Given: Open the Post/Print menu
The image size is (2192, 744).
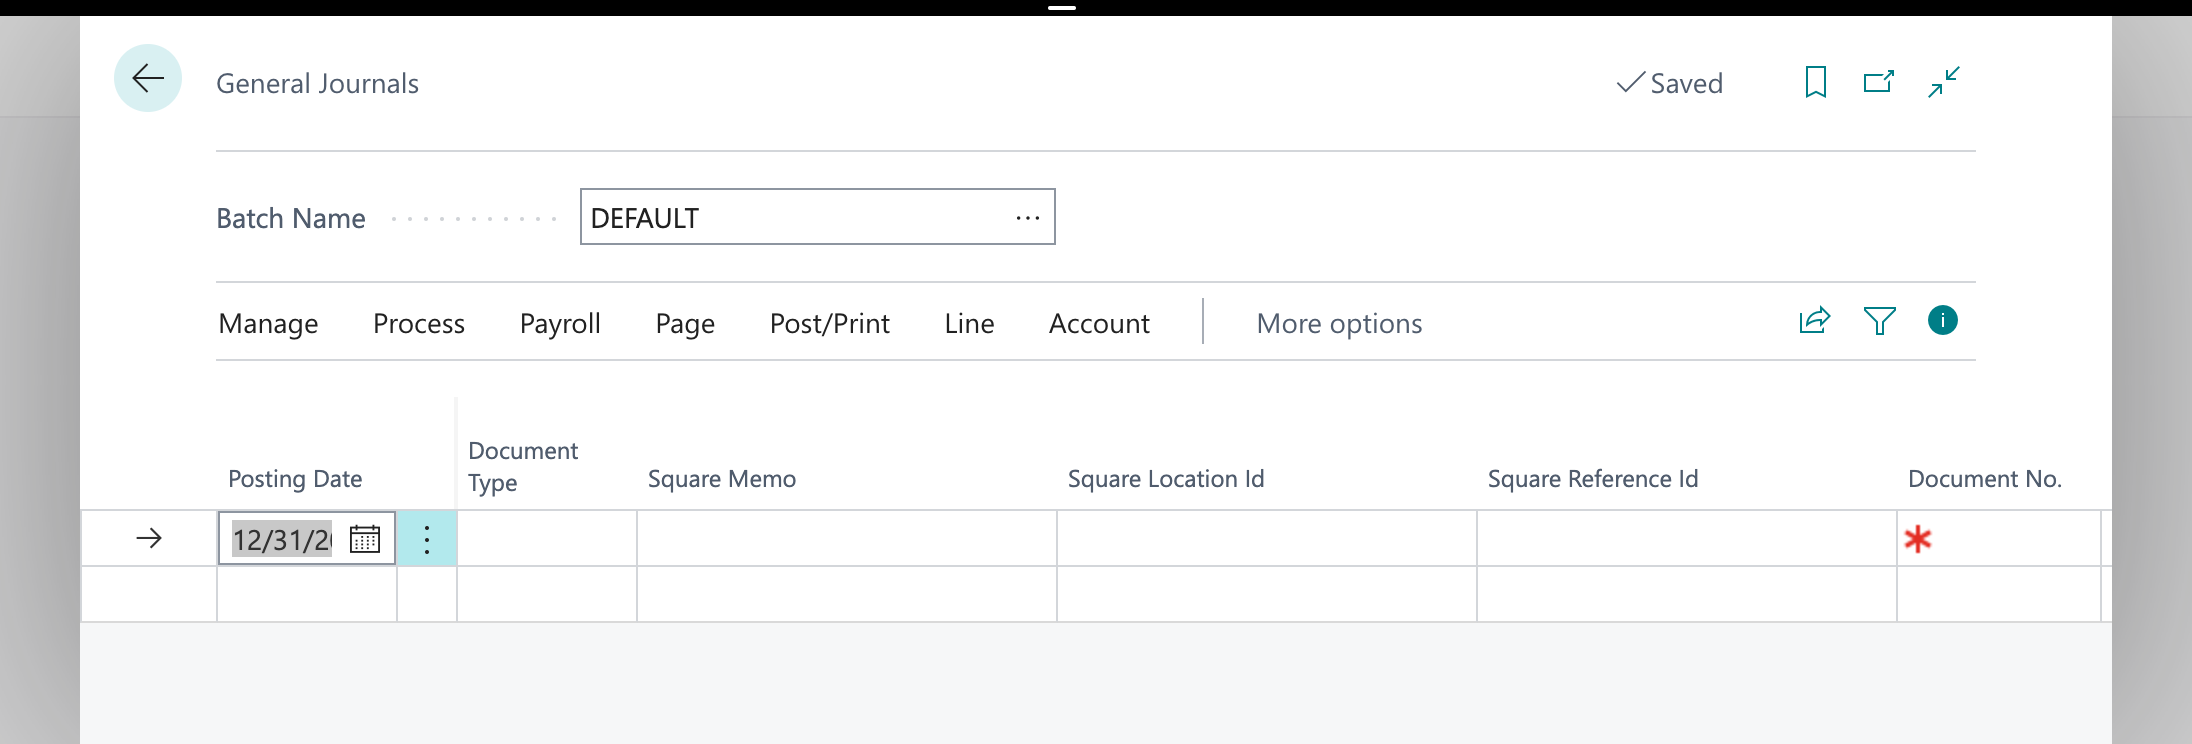Looking at the screenshot, I should click(x=829, y=324).
